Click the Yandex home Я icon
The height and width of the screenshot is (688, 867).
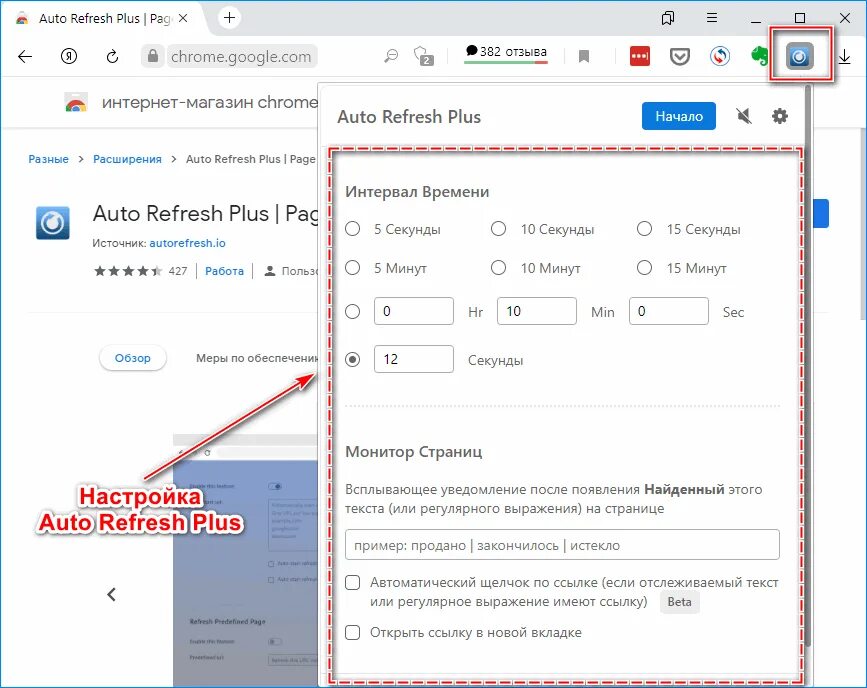69,56
